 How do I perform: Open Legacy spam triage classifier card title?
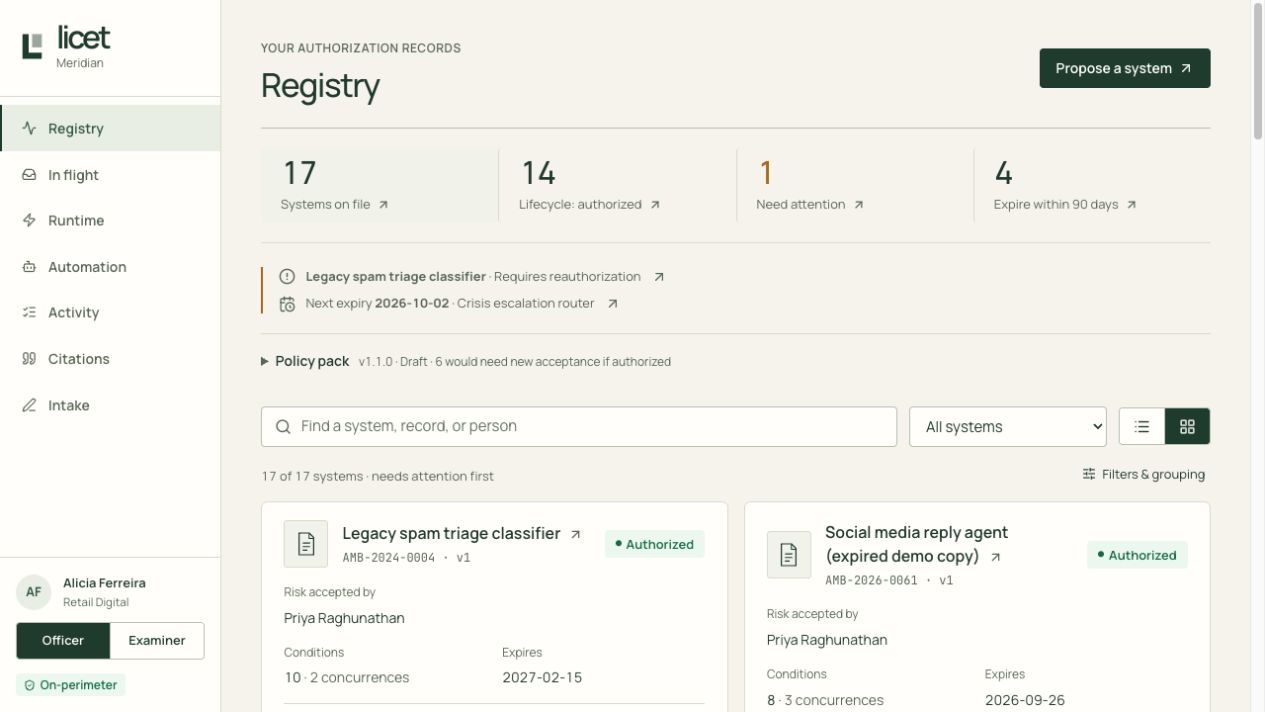click(x=451, y=534)
